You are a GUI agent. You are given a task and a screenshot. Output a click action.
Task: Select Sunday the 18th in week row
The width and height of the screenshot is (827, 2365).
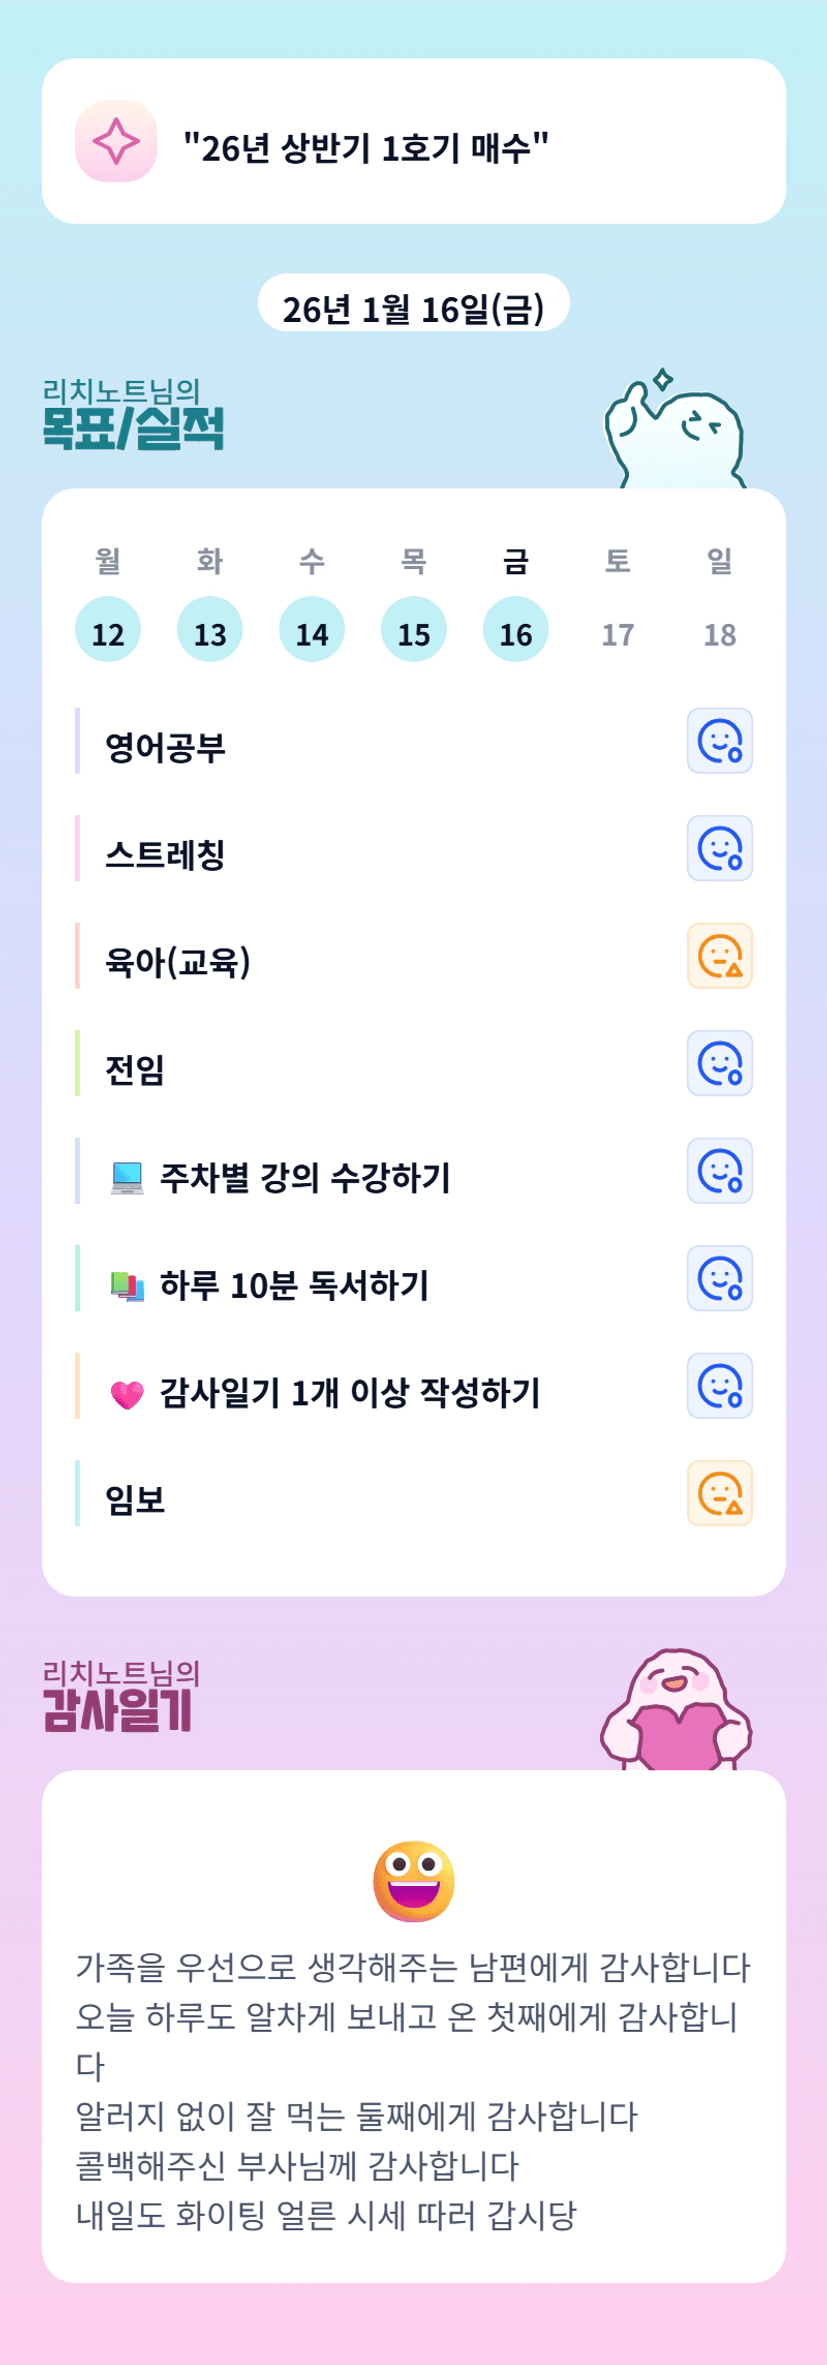point(720,633)
